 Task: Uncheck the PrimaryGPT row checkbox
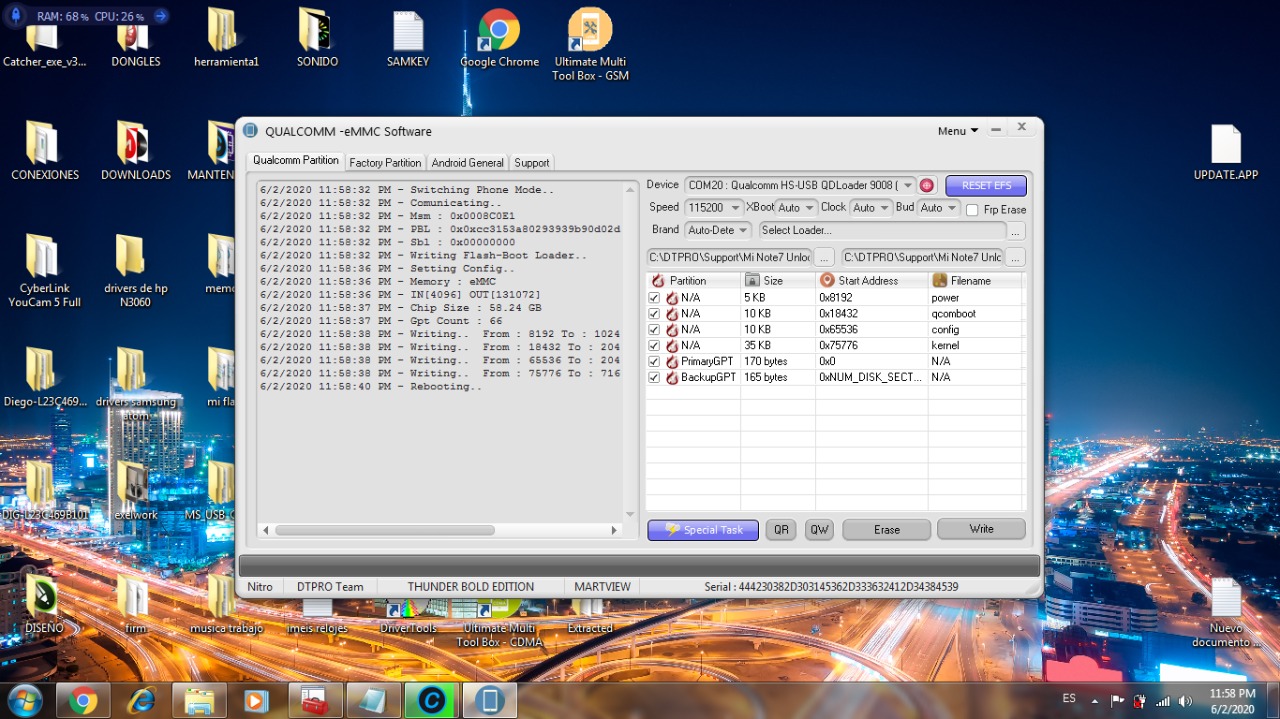pos(654,362)
